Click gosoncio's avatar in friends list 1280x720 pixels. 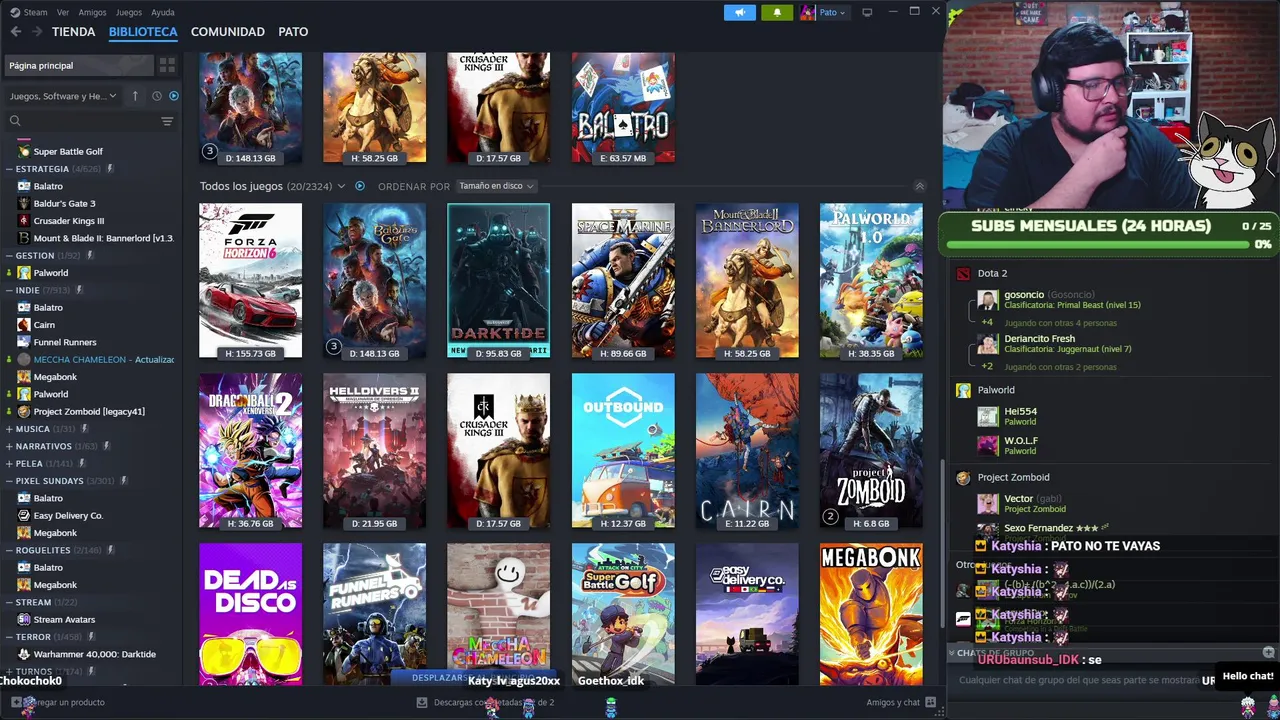pos(988,300)
